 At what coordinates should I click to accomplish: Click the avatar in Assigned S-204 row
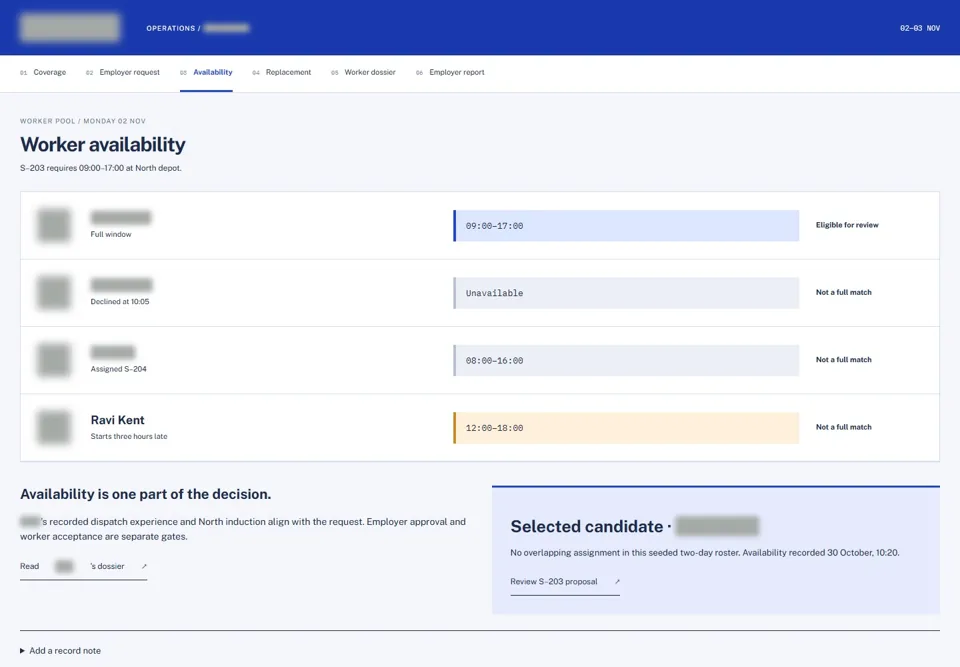[x=54, y=360]
